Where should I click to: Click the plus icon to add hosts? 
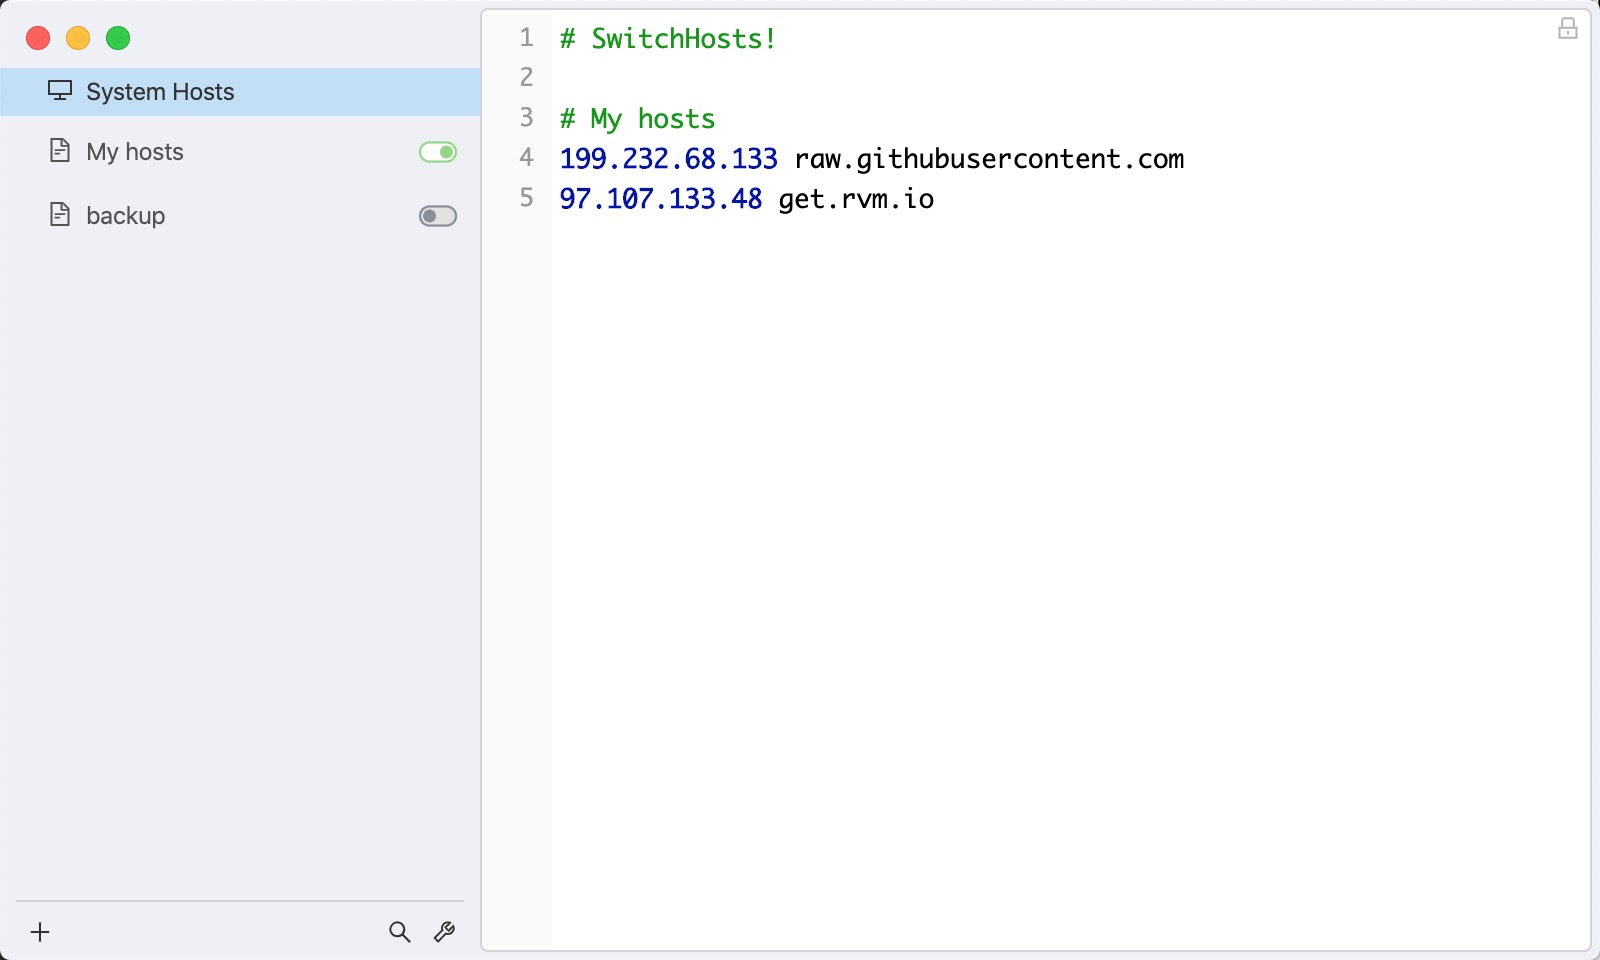point(40,932)
